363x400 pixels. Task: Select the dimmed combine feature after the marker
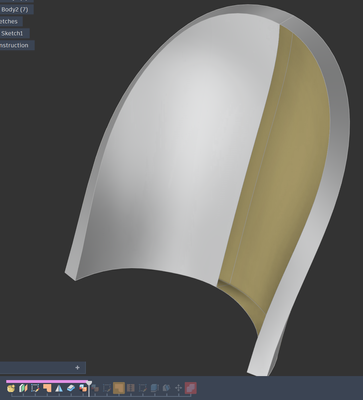pos(95,388)
